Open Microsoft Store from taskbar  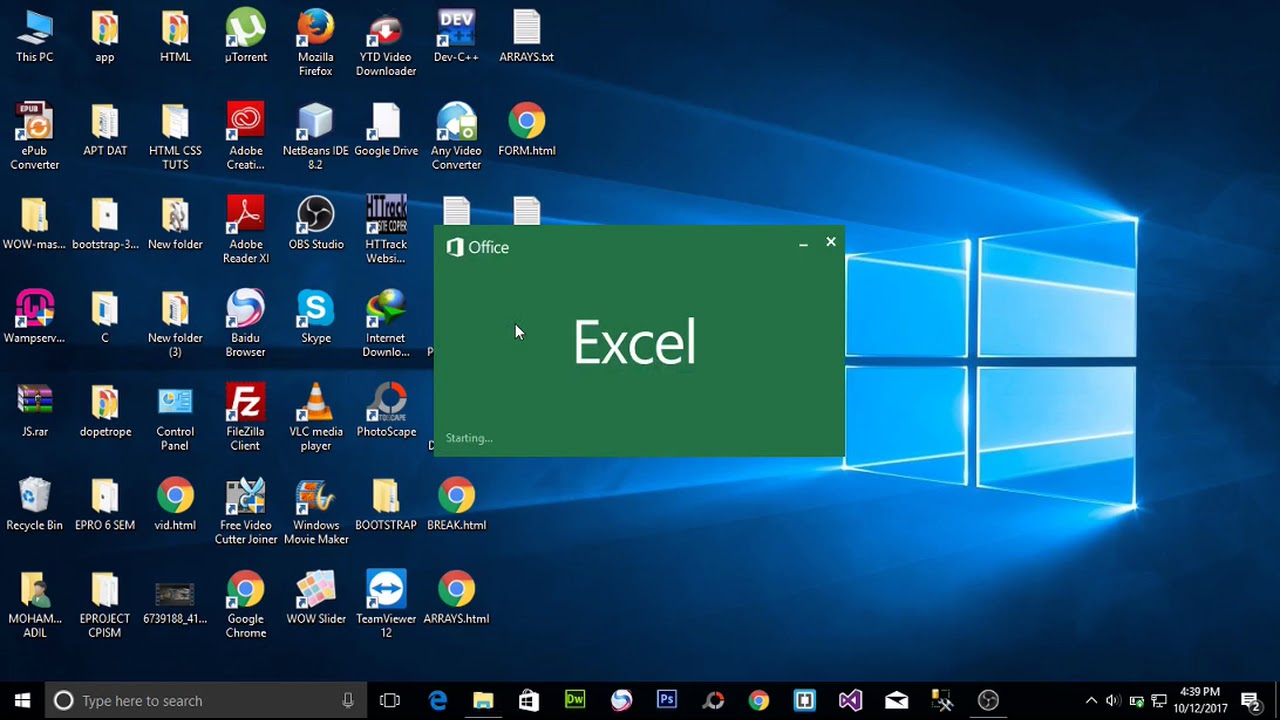(529, 700)
